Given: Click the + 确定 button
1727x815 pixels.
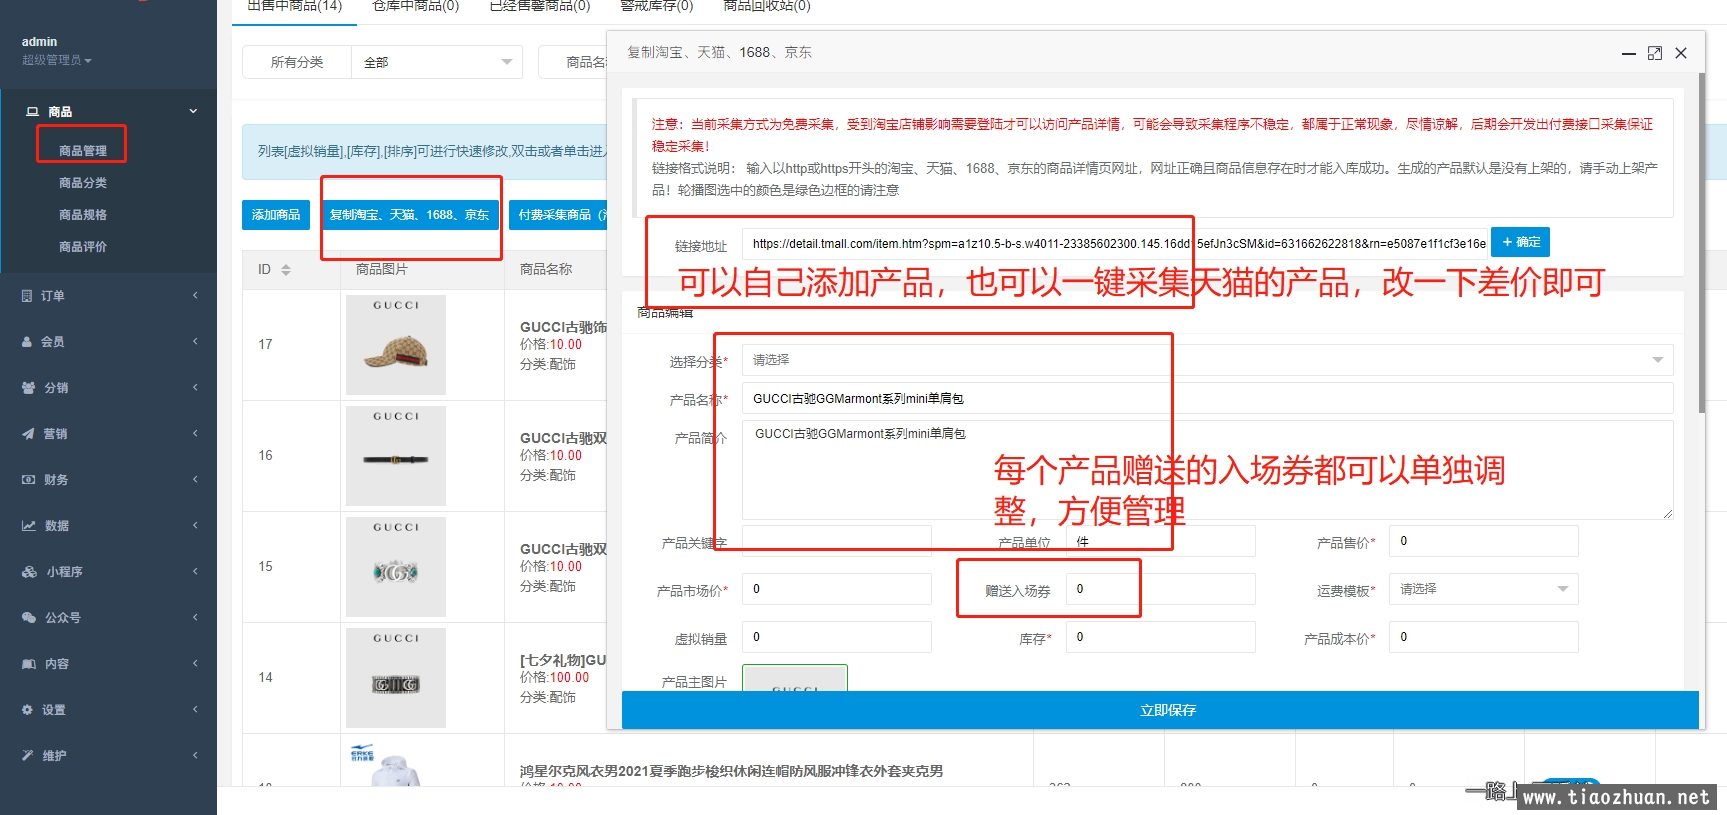Looking at the screenshot, I should click(1520, 242).
